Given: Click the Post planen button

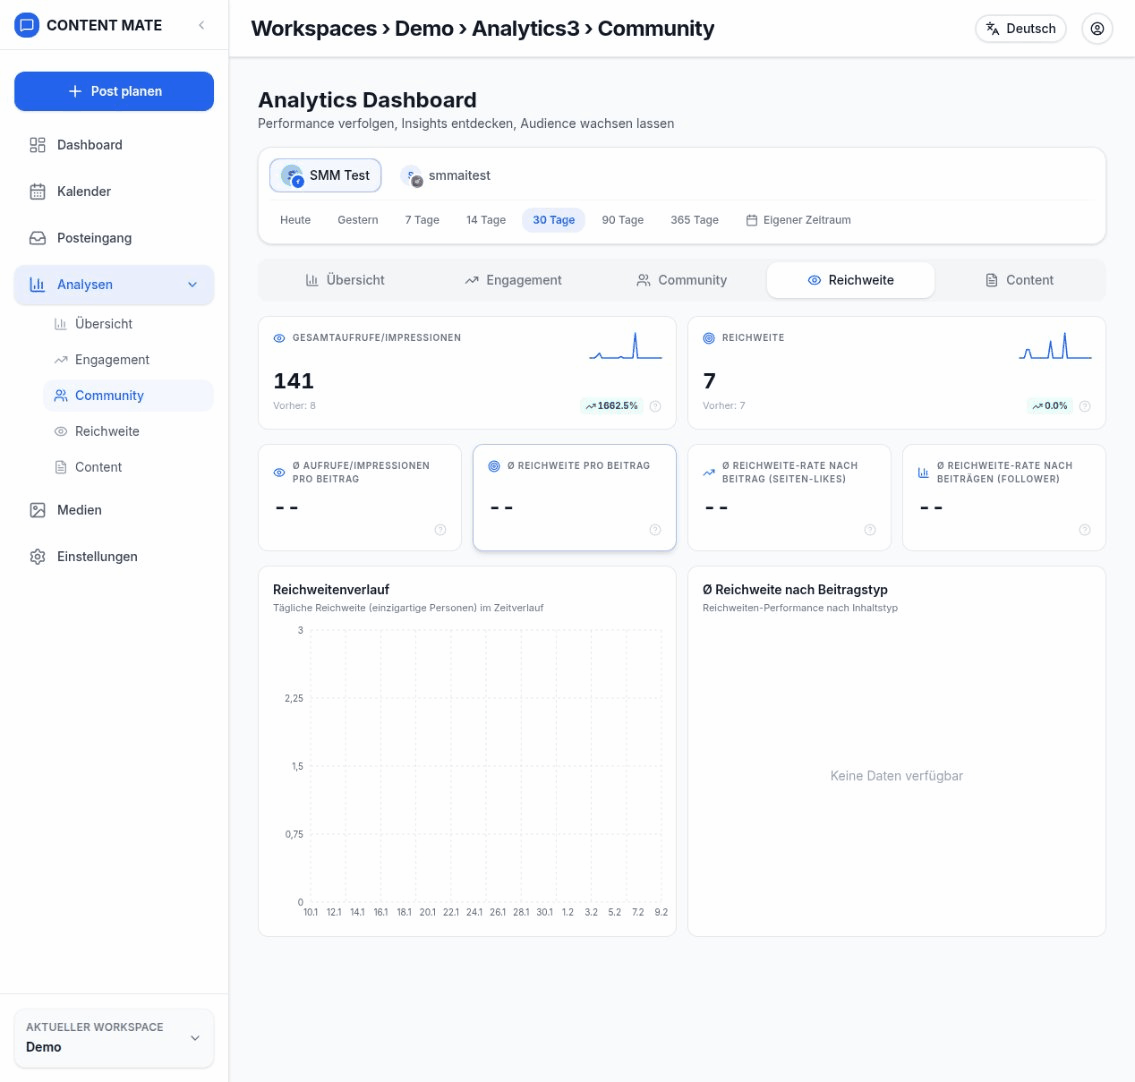Looking at the screenshot, I should tap(114, 91).
